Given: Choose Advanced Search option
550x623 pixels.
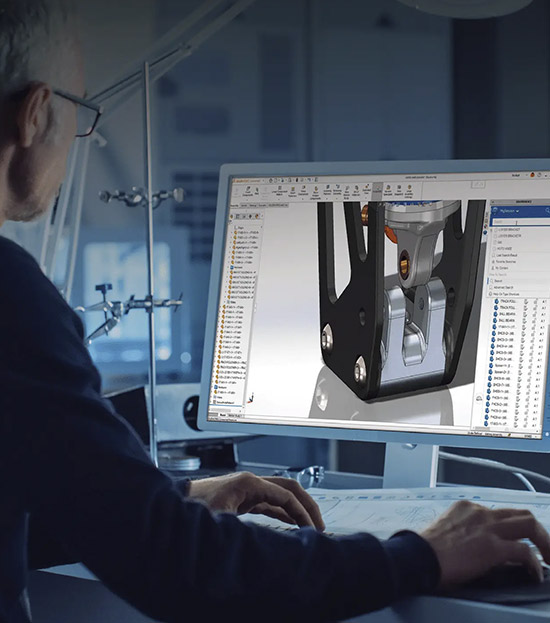Looking at the screenshot, I should pyautogui.click(x=502, y=287).
